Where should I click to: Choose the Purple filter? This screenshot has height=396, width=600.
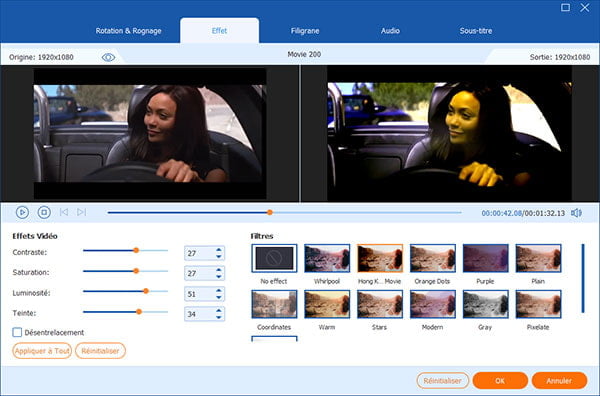(485, 258)
